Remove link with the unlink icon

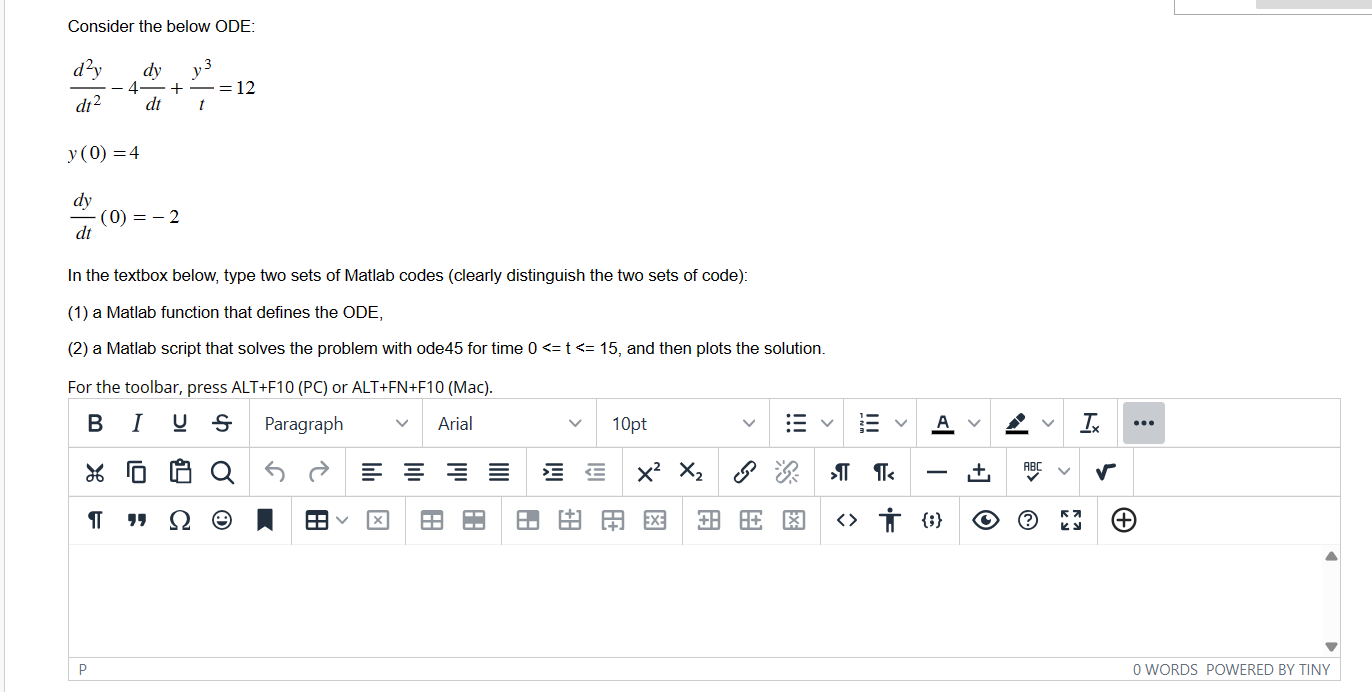(787, 472)
